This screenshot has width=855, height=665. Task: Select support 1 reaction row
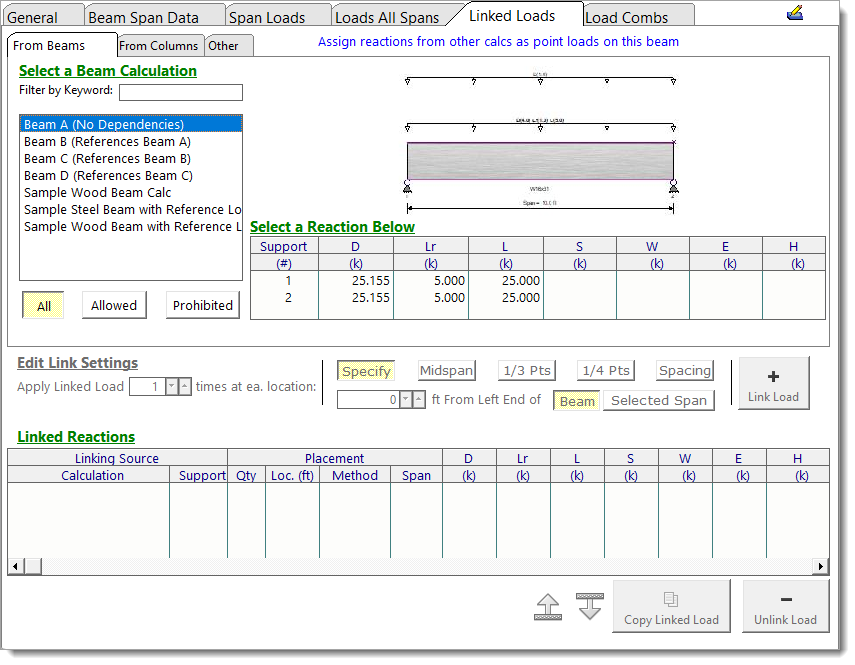[x=538, y=281]
